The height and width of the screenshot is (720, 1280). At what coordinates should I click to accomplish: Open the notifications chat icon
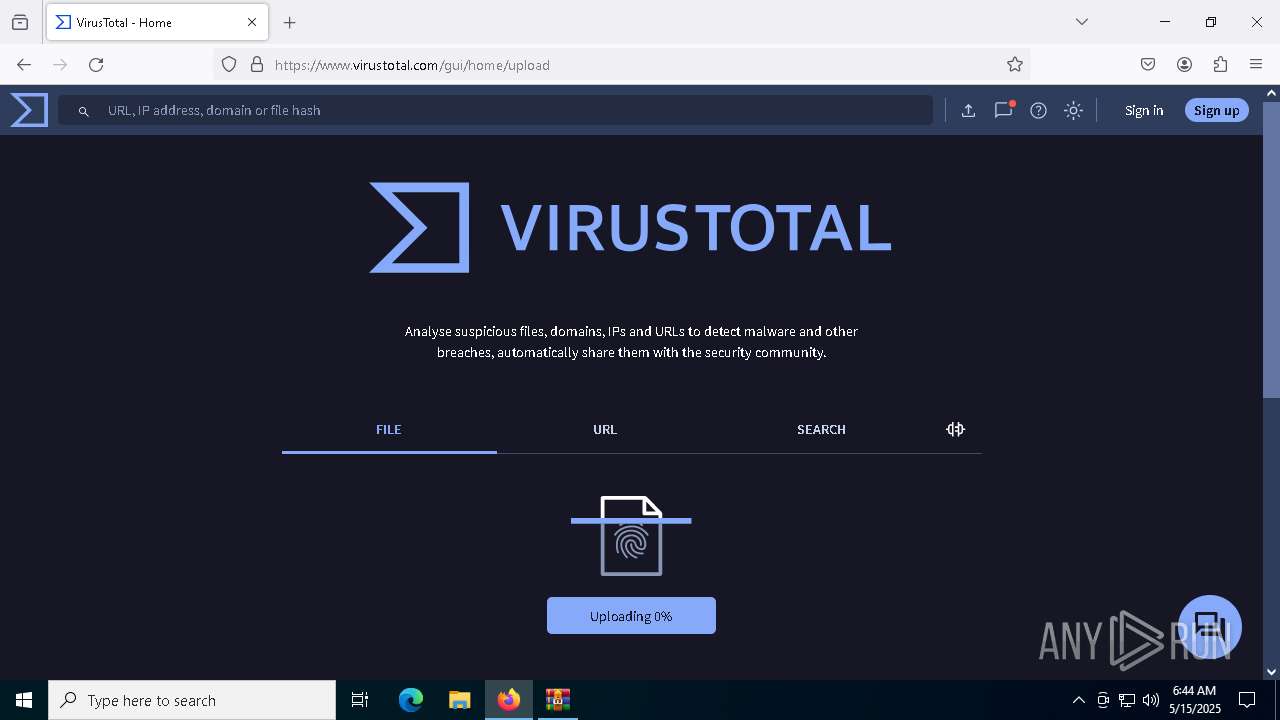[1003, 110]
